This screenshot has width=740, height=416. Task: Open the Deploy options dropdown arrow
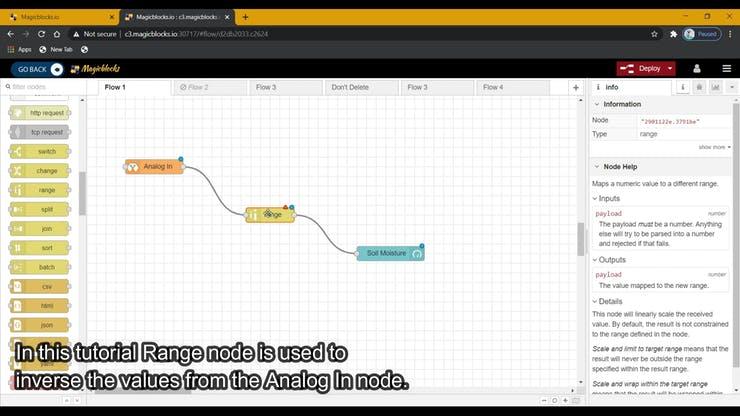[x=670, y=68]
